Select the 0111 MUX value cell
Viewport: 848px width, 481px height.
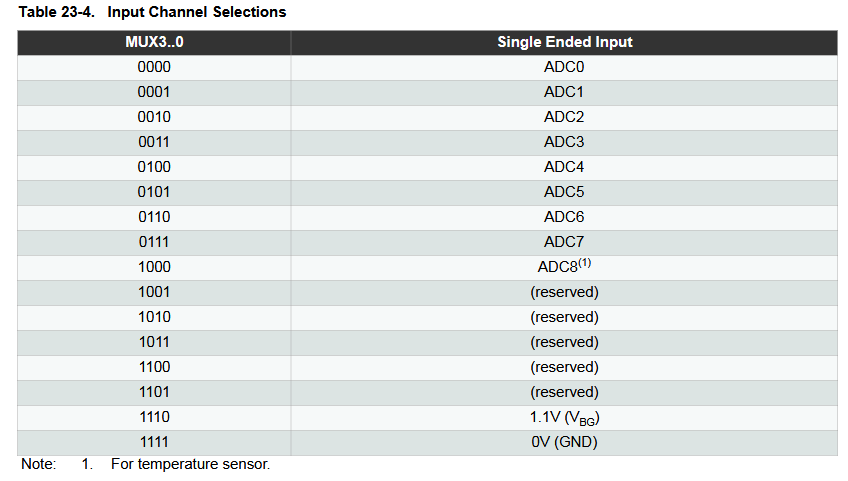tap(154, 242)
